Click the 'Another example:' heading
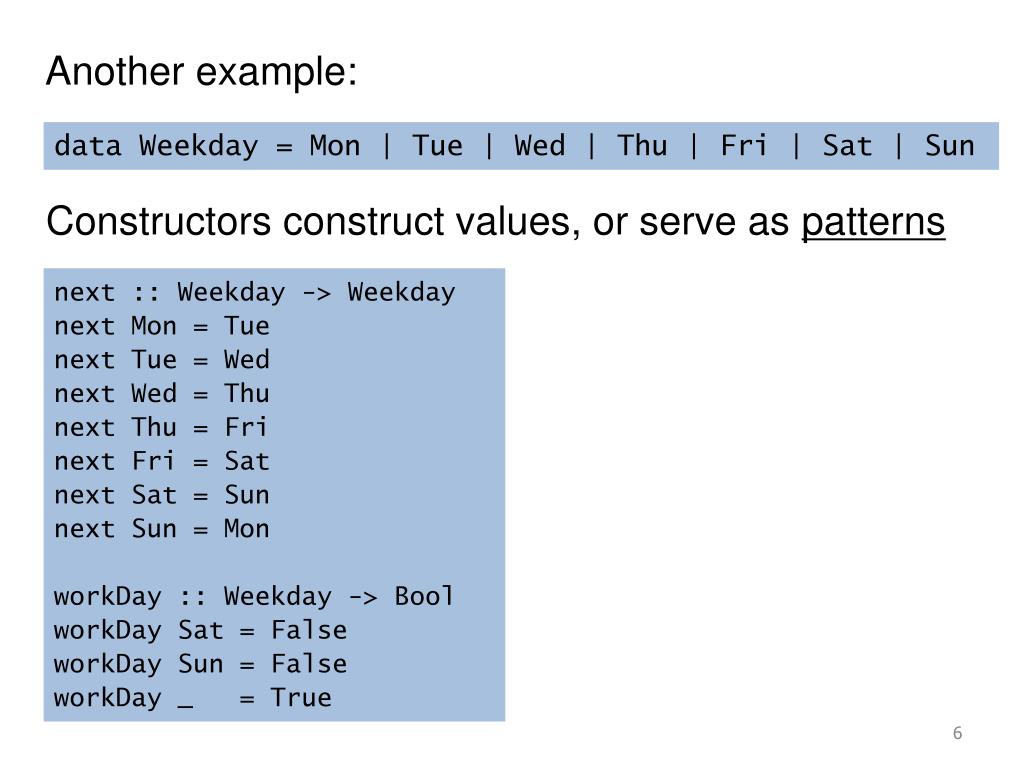Screen dimensions: 1024x768 coord(202,71)
